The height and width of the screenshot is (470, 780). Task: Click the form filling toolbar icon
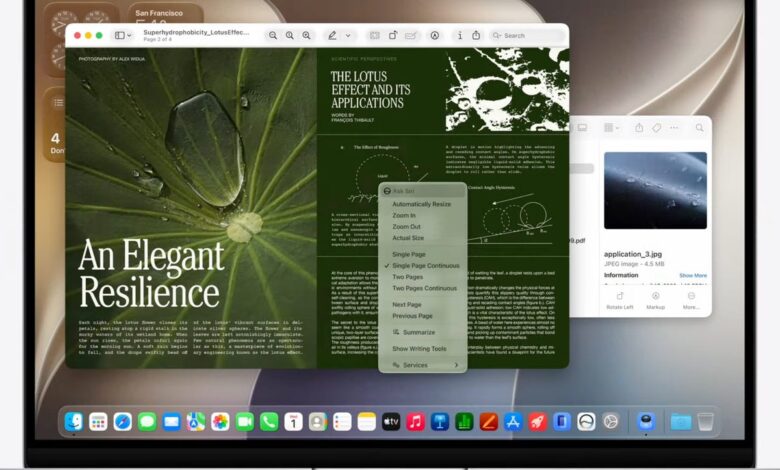coord(411,35)
